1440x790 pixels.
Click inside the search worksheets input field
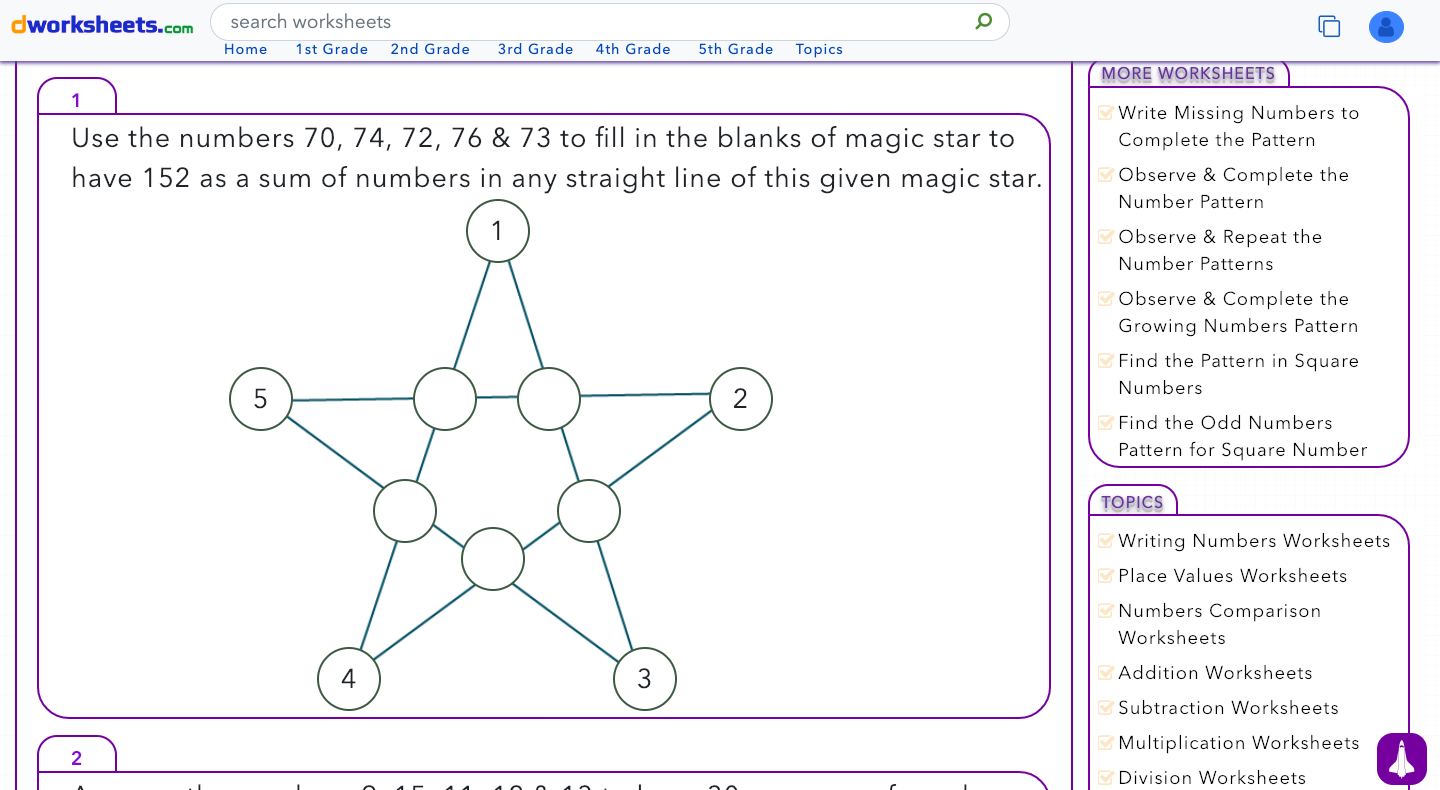[x=500, y=21]
